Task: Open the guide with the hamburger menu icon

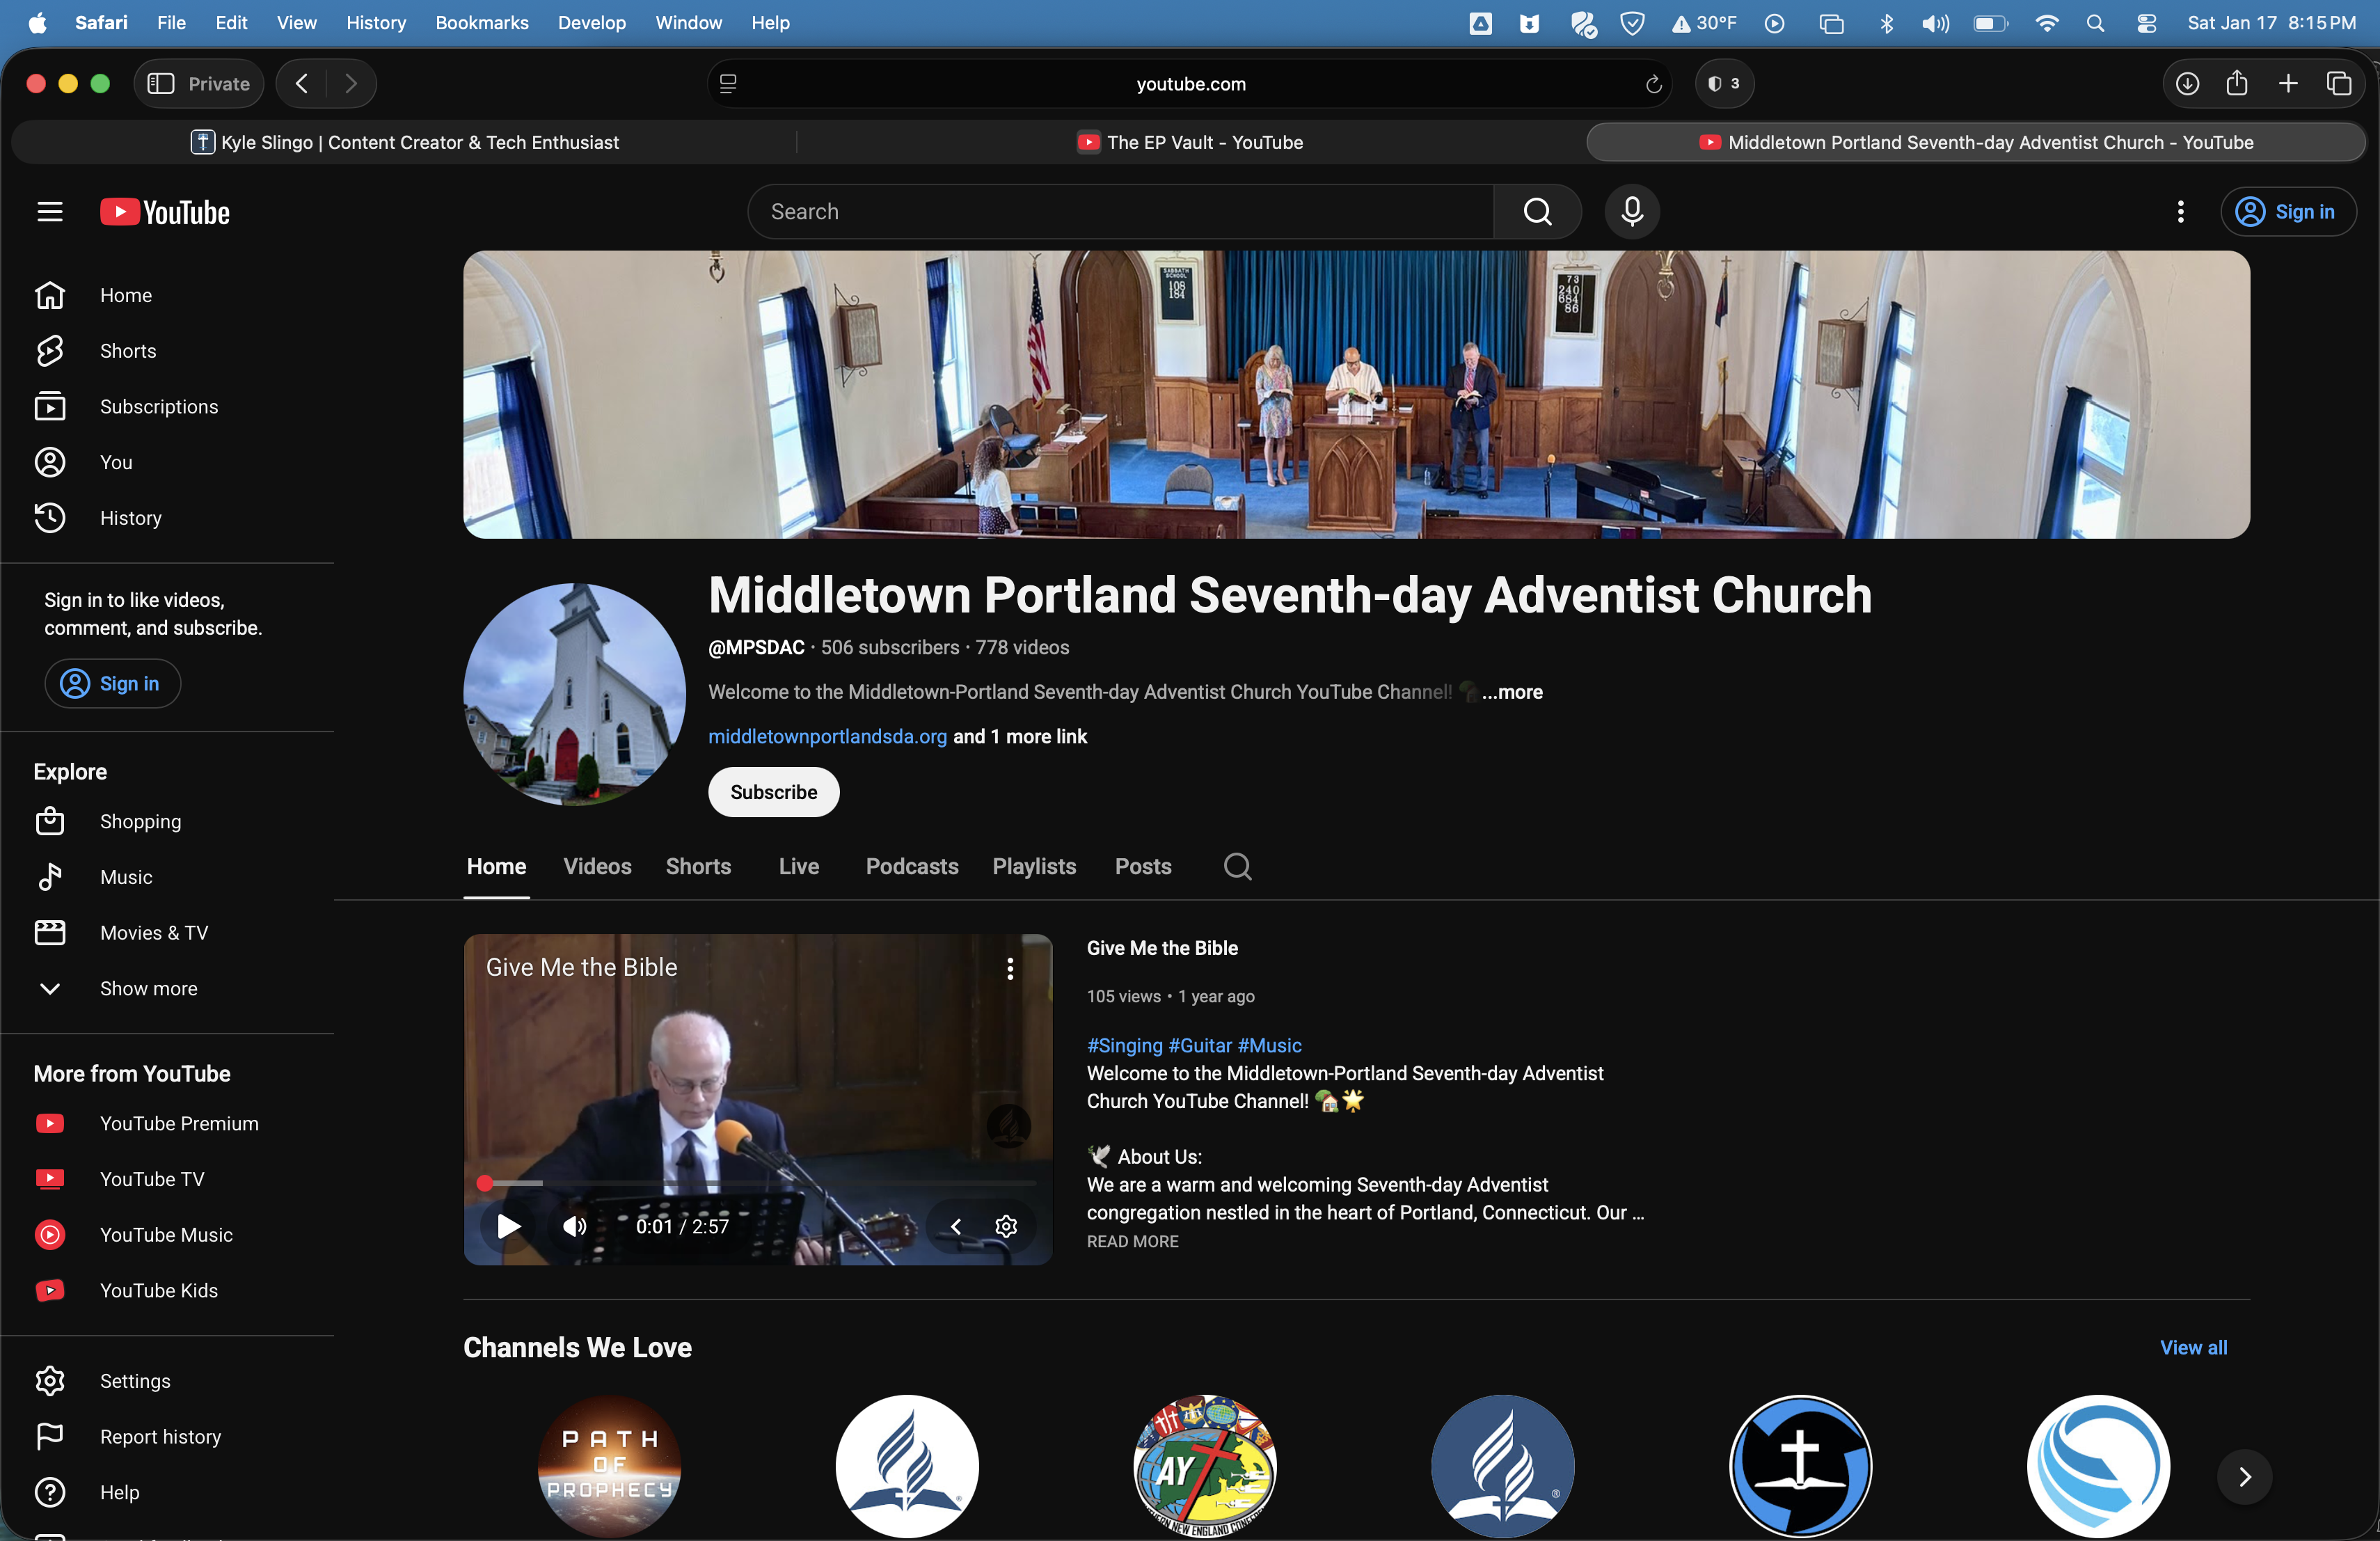Action: click(49, 211)
